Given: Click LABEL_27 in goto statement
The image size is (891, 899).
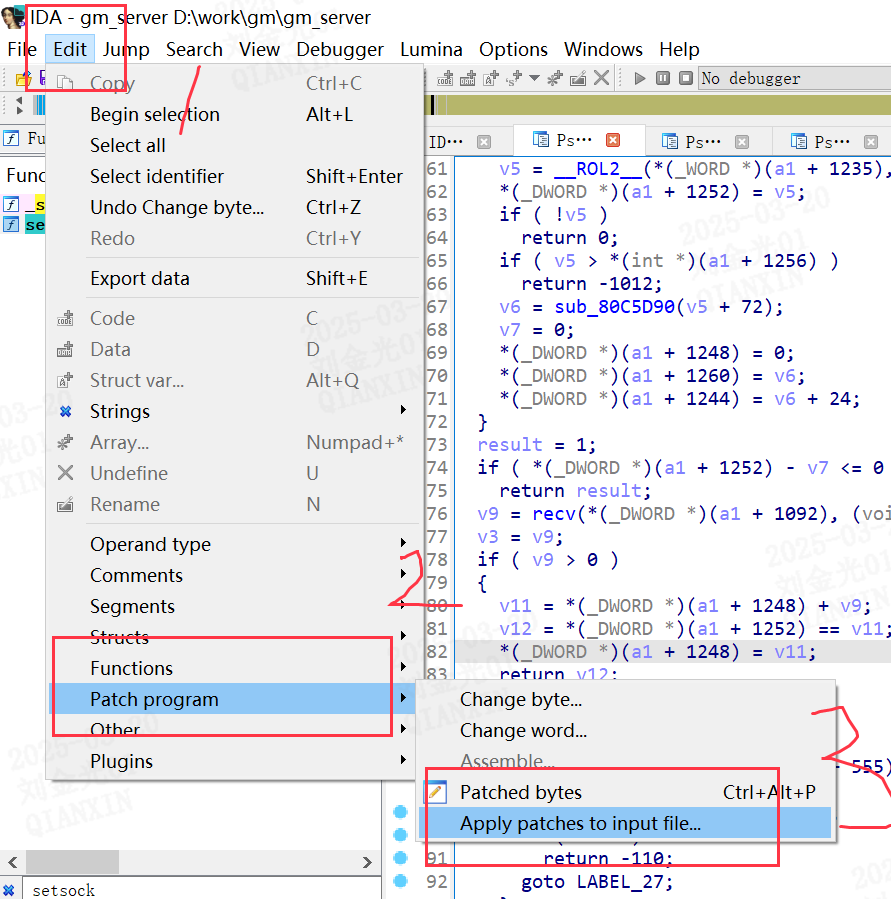Looking at the screenshot, I should click(619, 882).
